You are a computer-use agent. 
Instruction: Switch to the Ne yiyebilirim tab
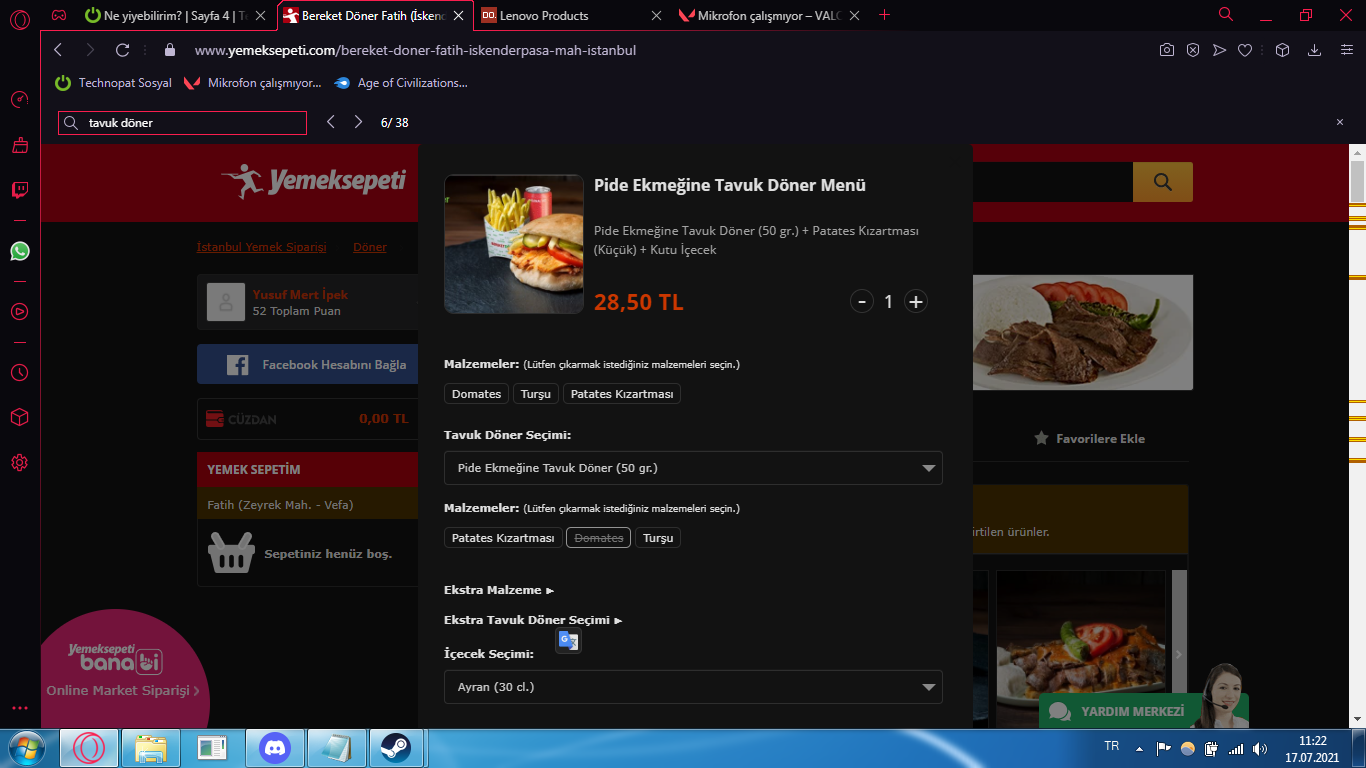(174, 15)
